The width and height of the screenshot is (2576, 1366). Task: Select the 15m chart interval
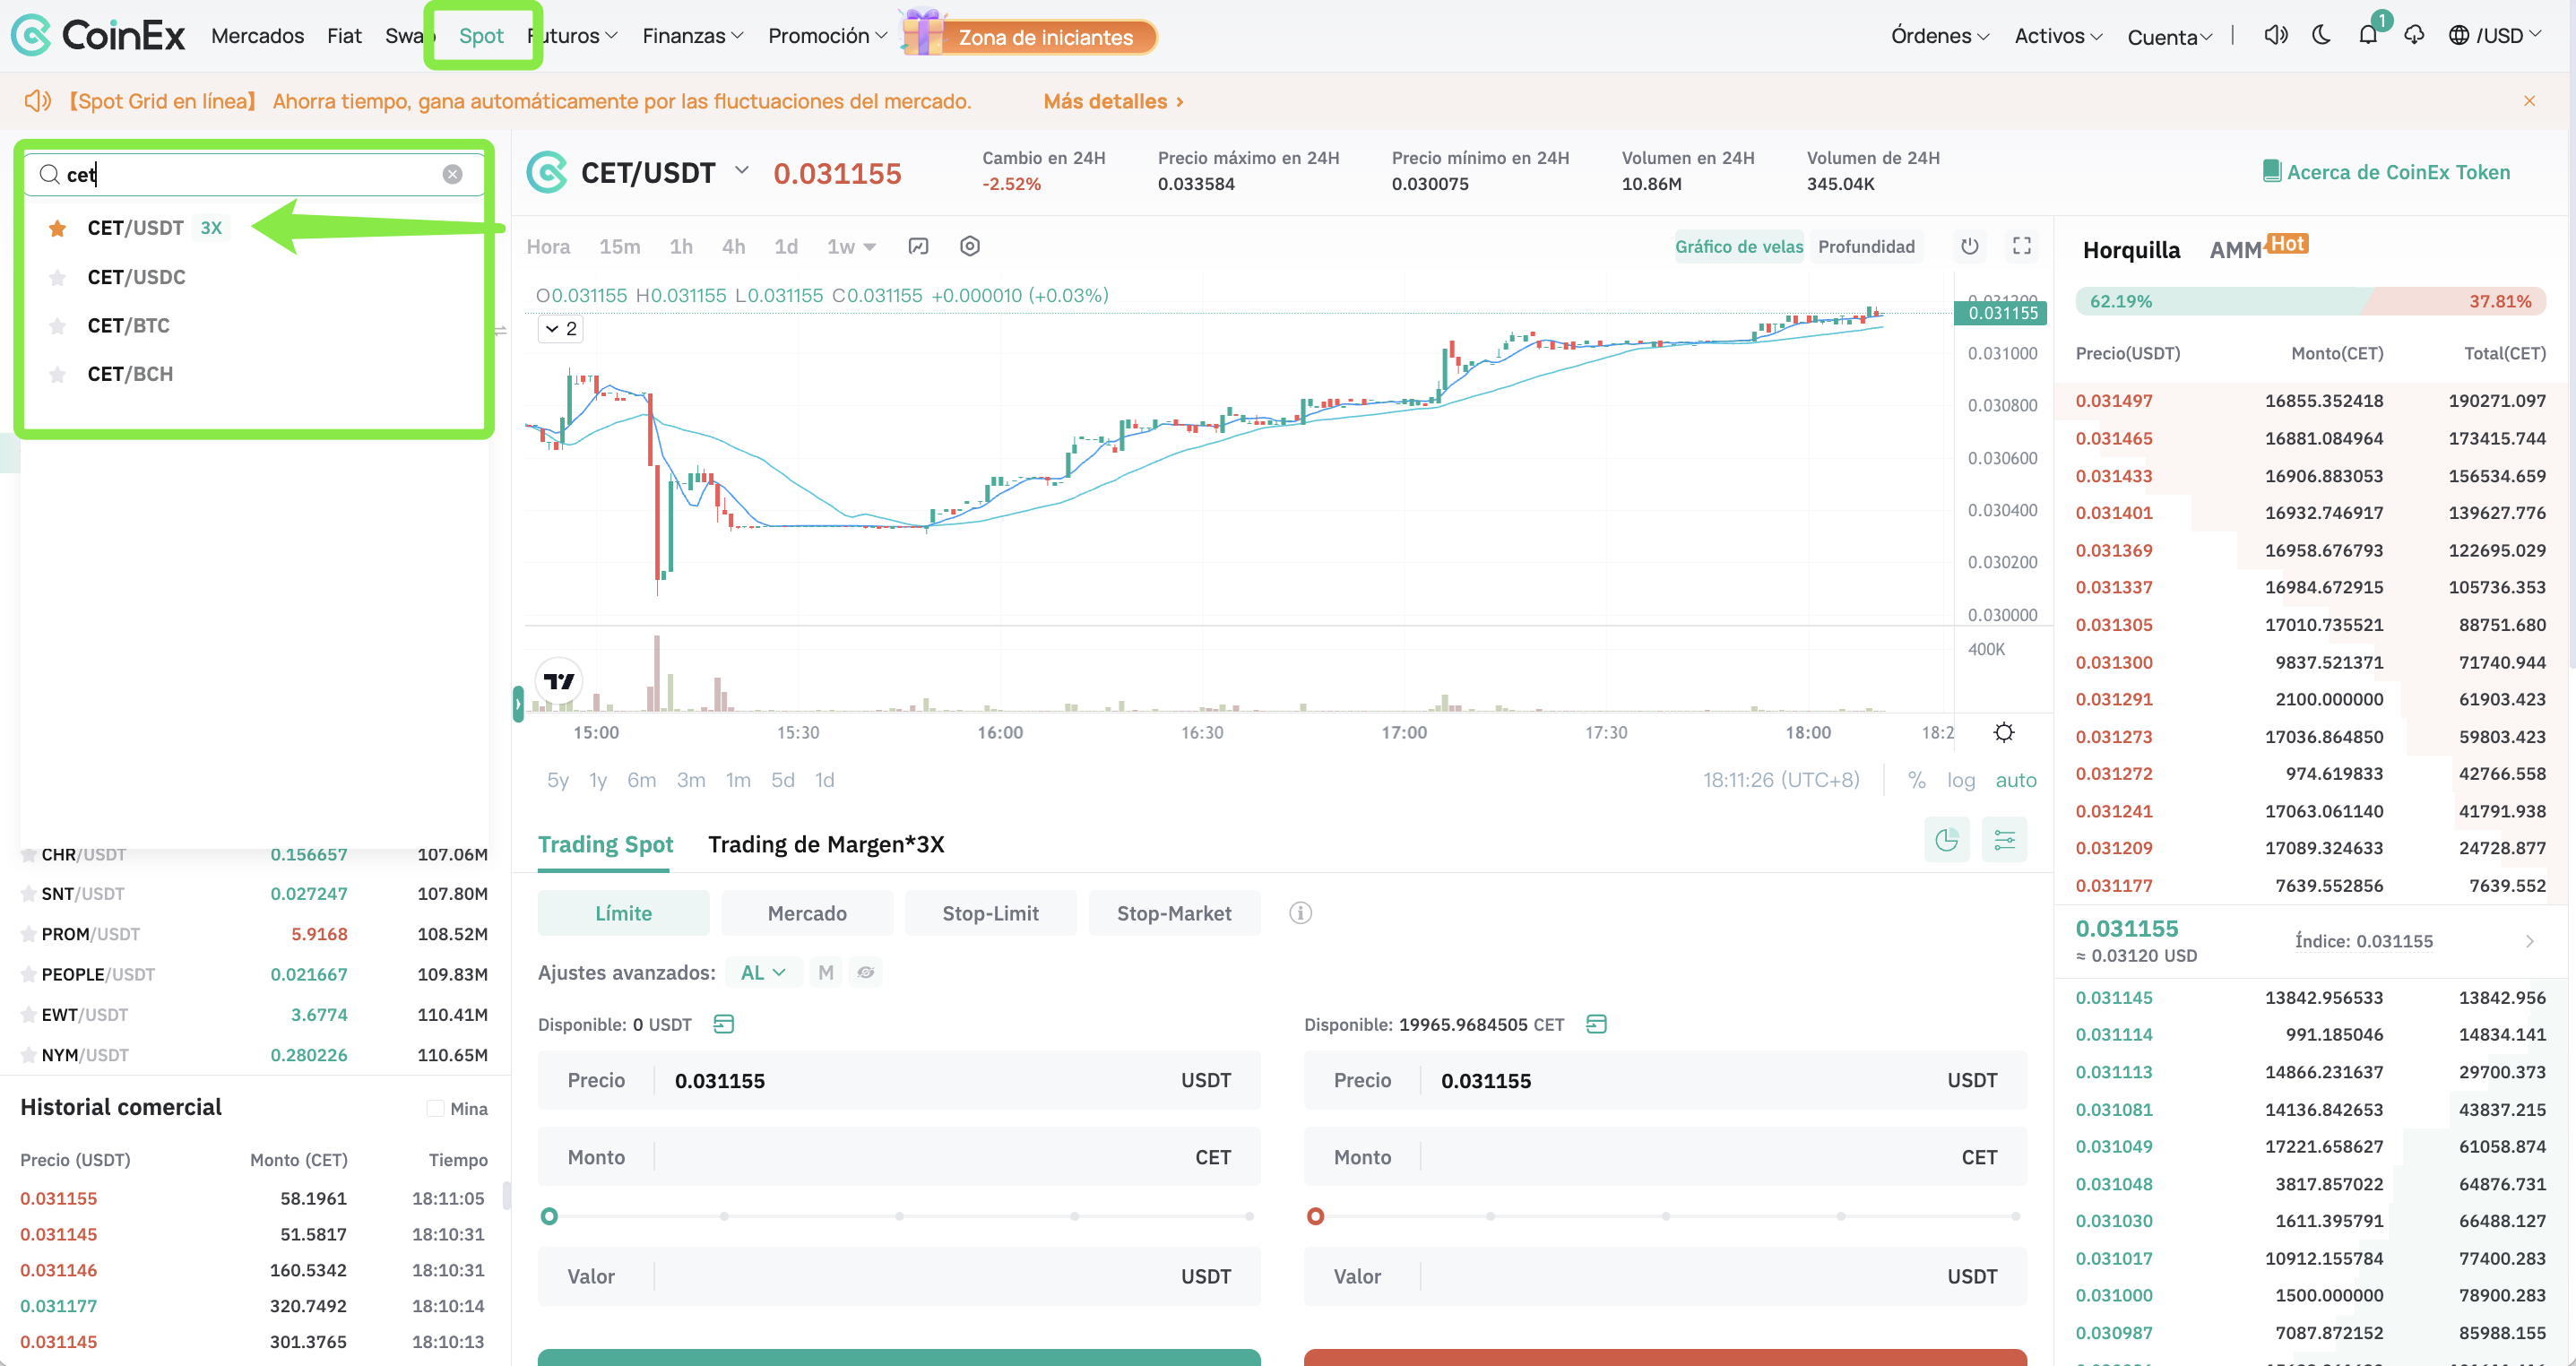619,246
